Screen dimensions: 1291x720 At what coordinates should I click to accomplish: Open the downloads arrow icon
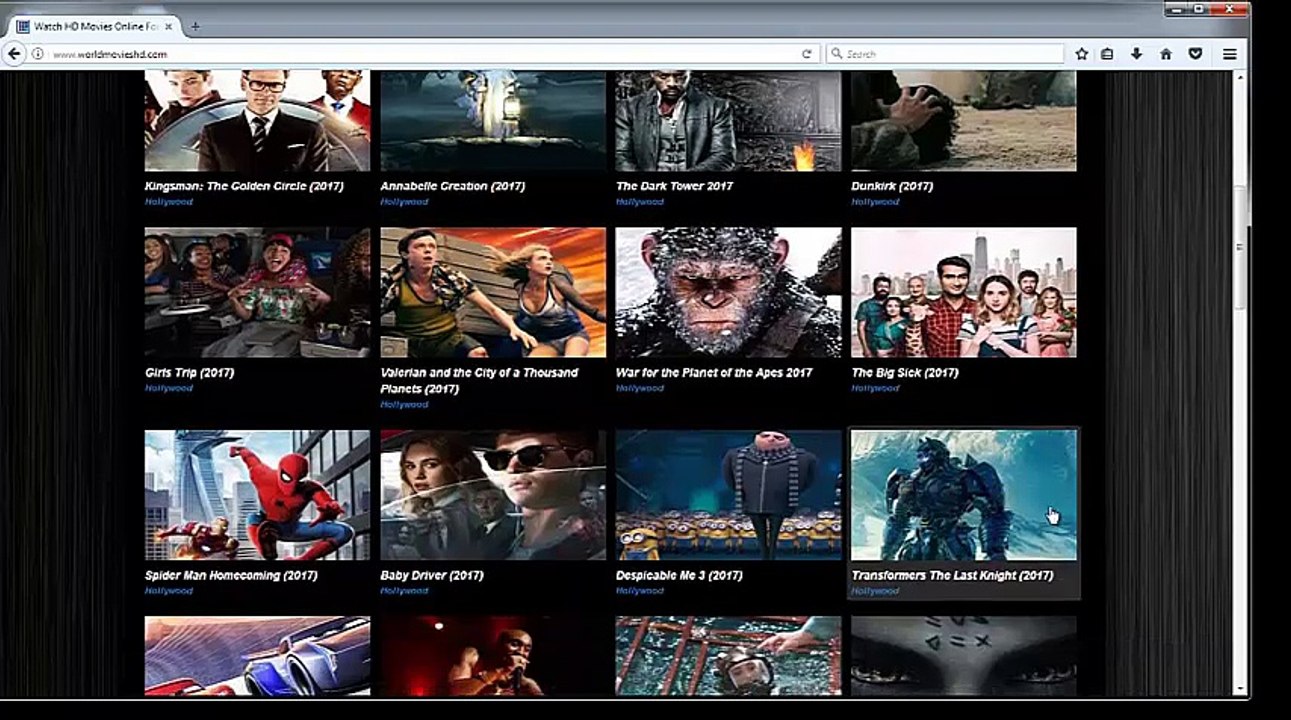click(x=1136, y=54)
